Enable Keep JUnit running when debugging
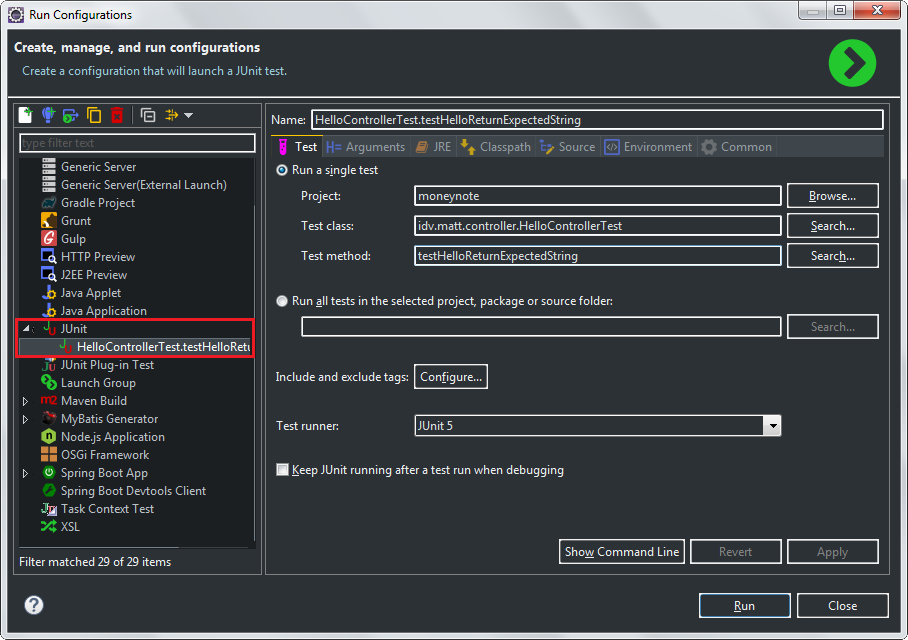Viewport: 908px width, 640px height. 283,470
